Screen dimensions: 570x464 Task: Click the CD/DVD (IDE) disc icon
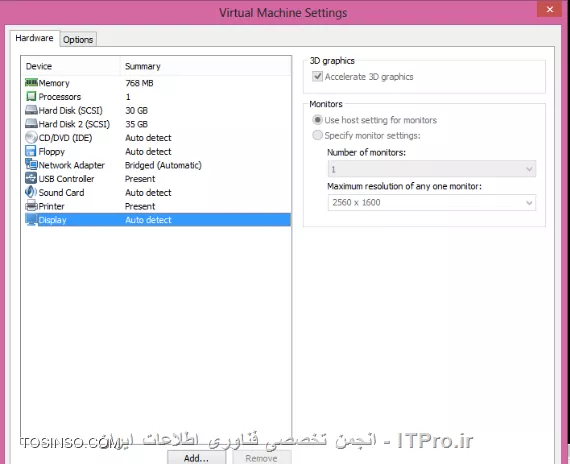pyautogui.click(x=31, y=137)
